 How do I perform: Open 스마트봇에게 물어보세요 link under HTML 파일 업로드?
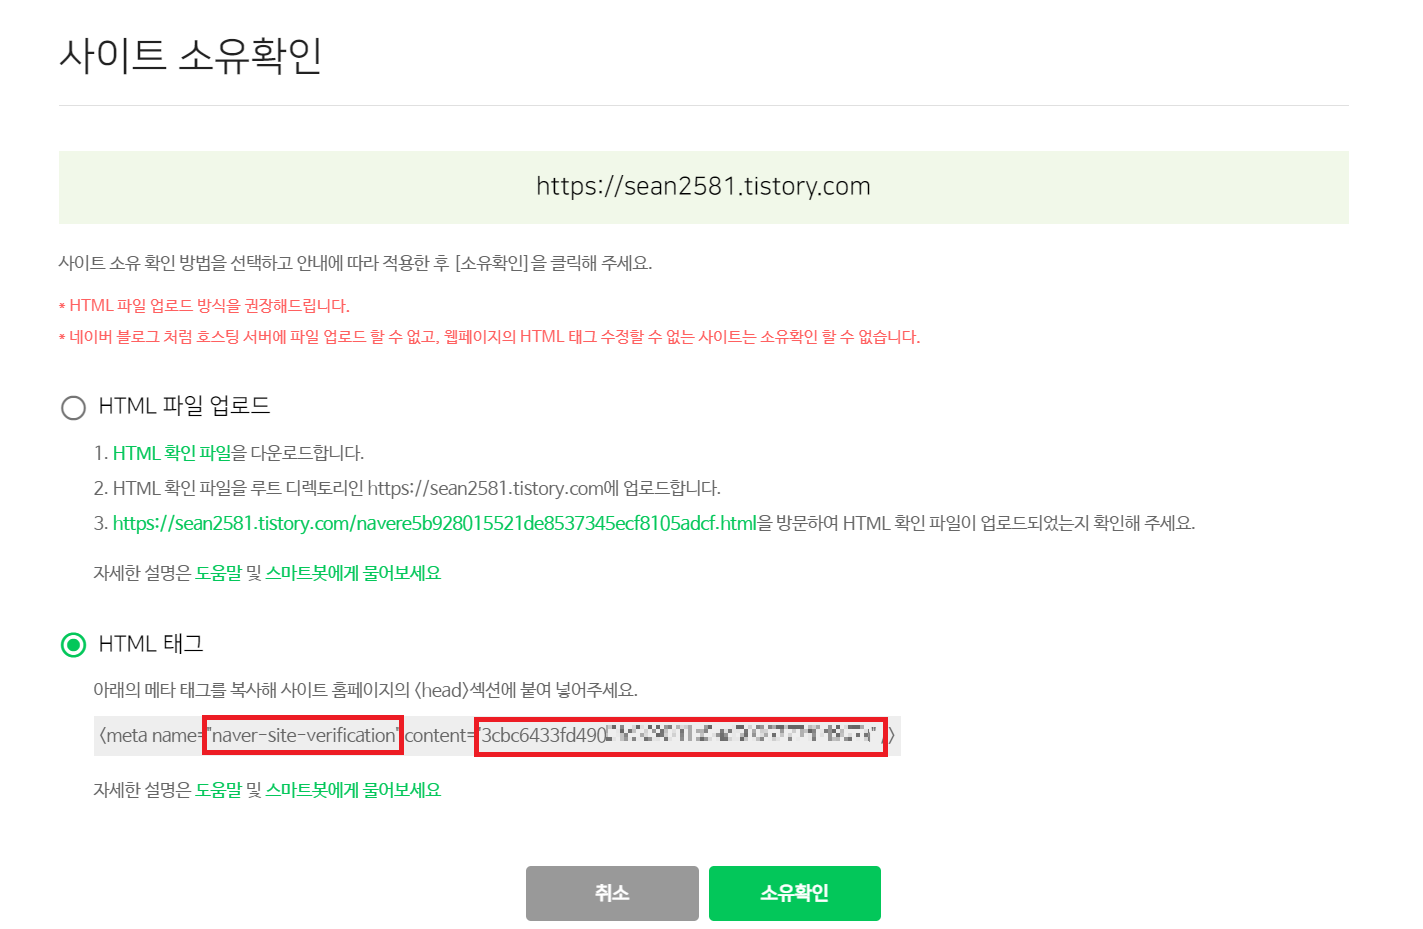click(x=353, y=573)
